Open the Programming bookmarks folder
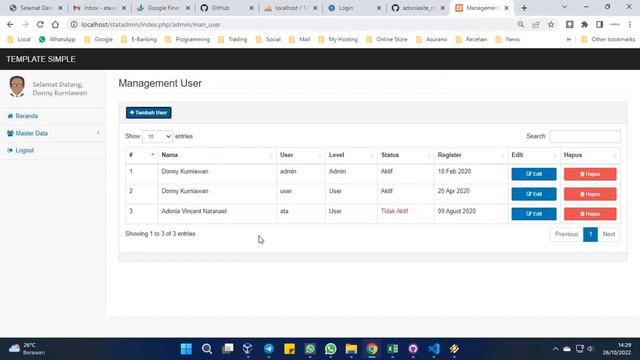Image resolution: width=640 pixels, height=360 pixels. [x=188, y=39]
